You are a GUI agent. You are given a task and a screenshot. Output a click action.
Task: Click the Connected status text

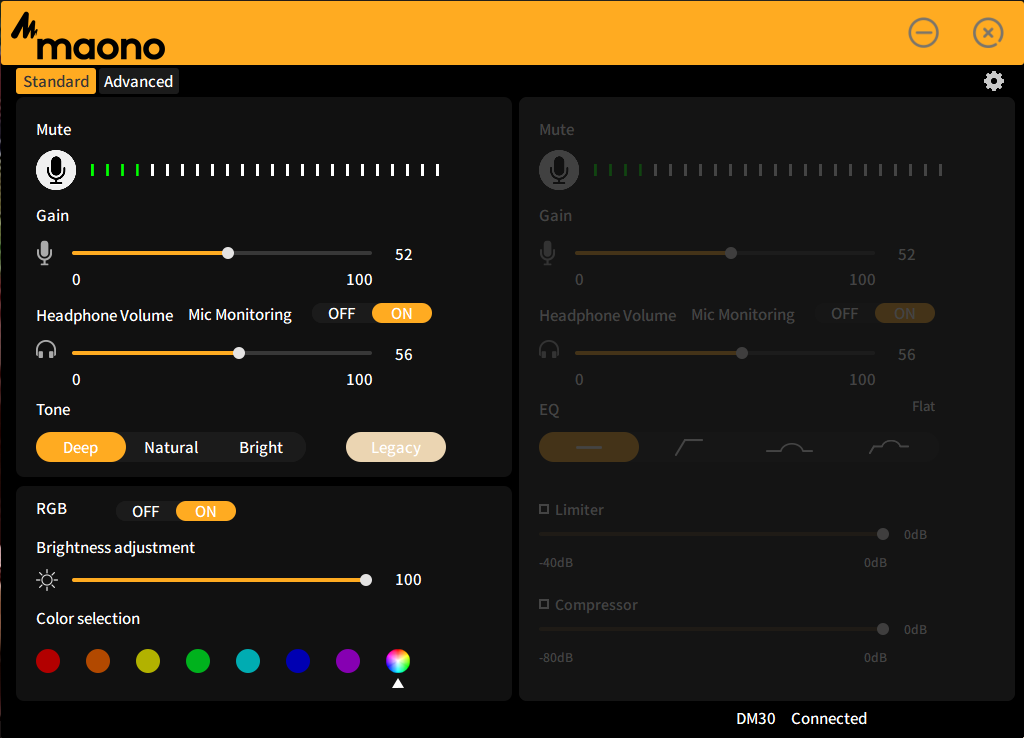pyautogui.click(x=829, y=718)
